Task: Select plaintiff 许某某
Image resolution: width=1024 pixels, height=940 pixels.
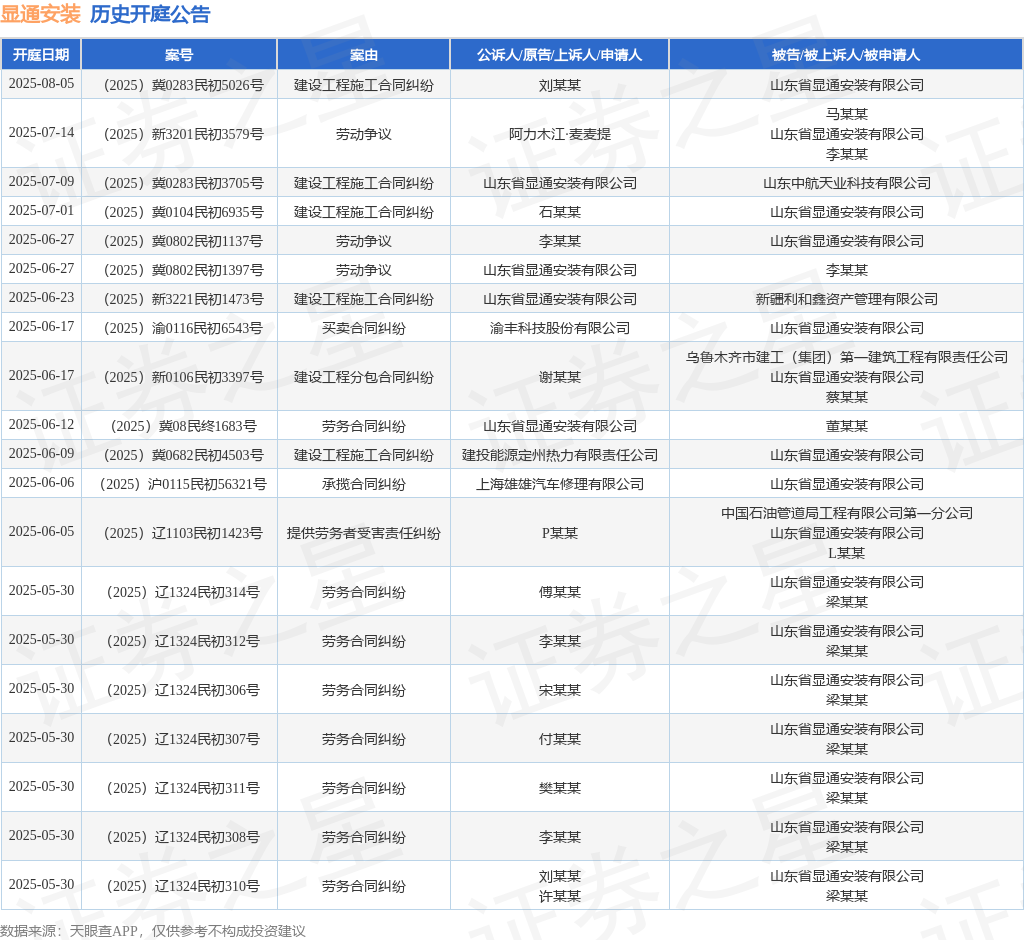Action: tap(560, 897)
